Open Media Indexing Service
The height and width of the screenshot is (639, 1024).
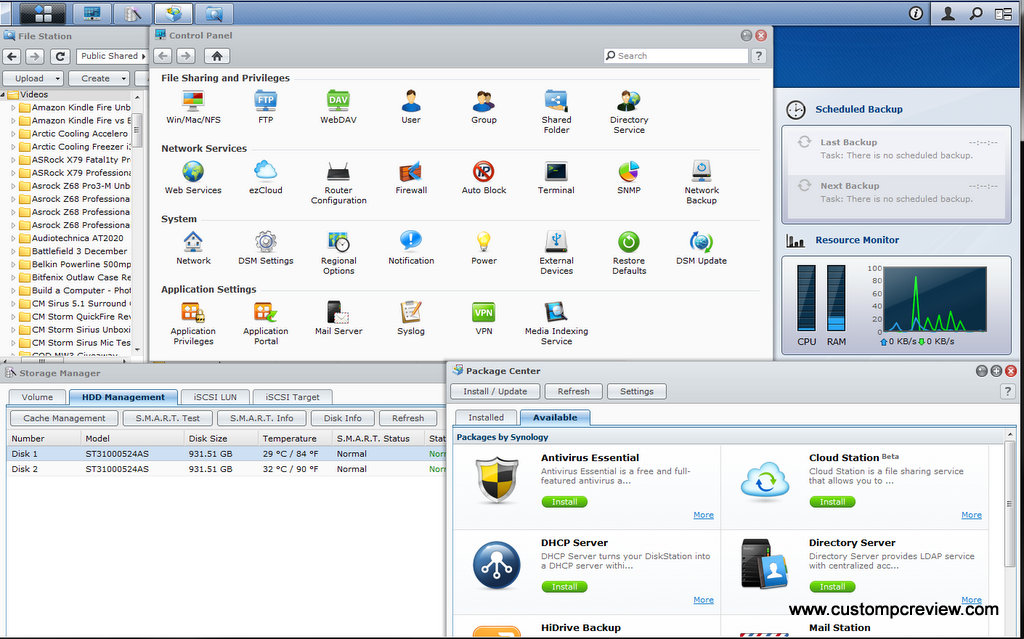[x=556, y=323]
